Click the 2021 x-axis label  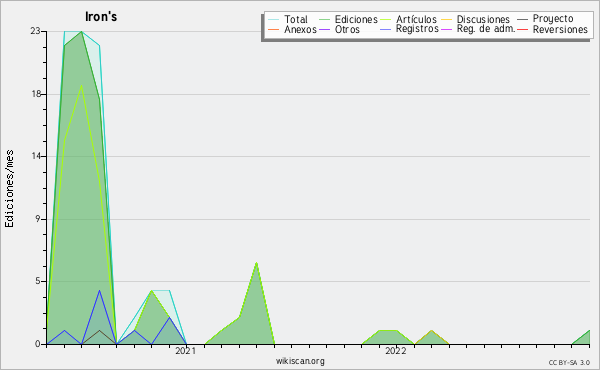coord(185,350)
